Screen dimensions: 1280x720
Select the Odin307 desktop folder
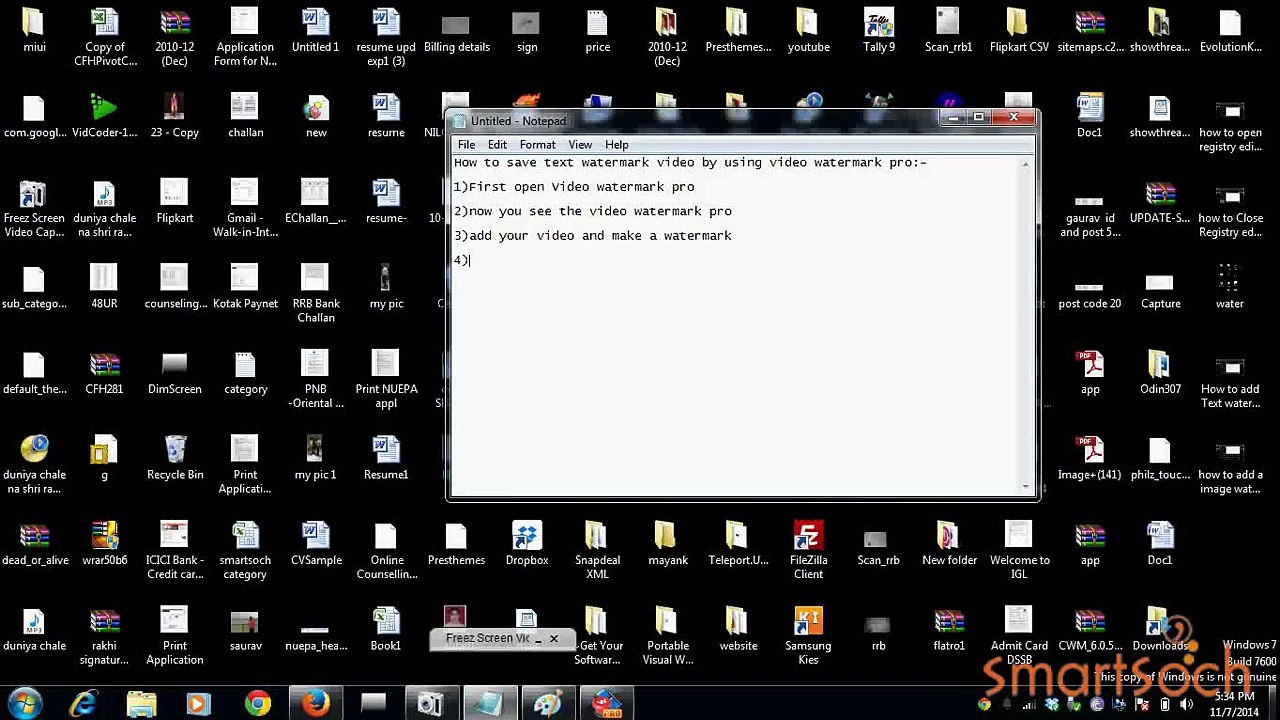[x=1160, y=372]
